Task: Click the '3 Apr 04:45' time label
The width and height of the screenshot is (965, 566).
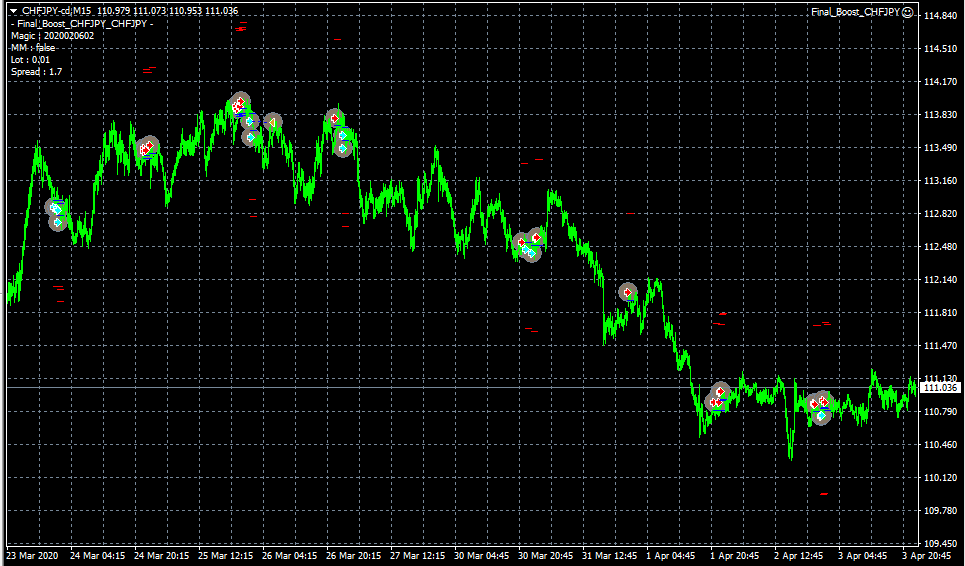Action: pos(863,556)
